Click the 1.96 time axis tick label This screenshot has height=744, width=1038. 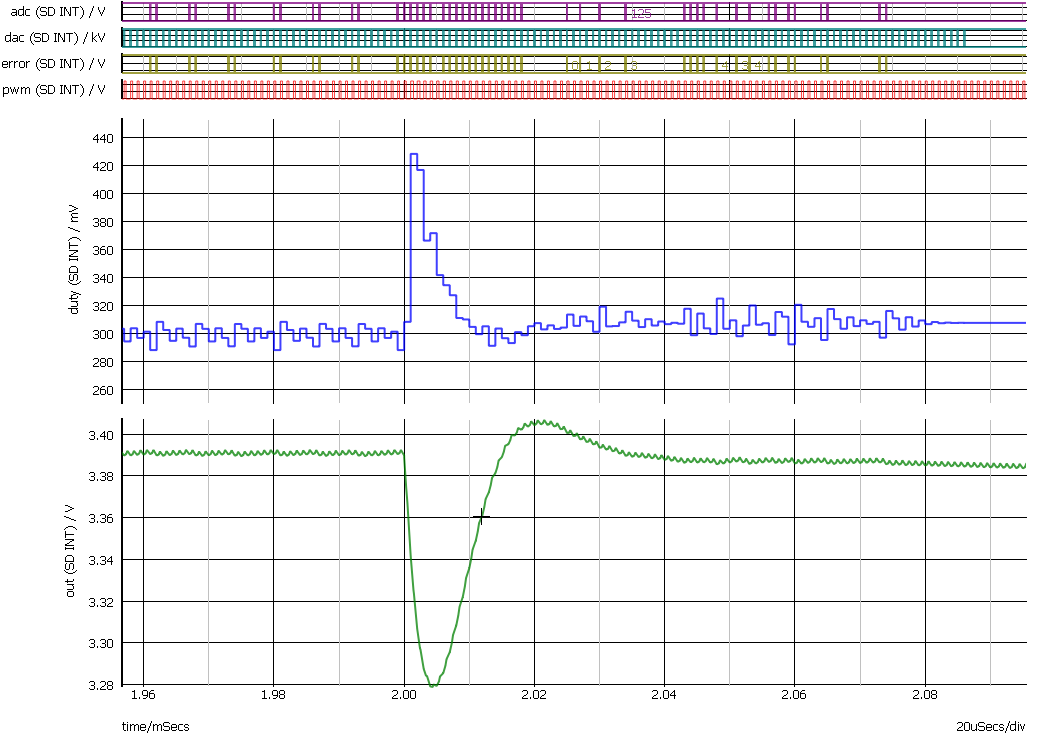click(144, 693)
